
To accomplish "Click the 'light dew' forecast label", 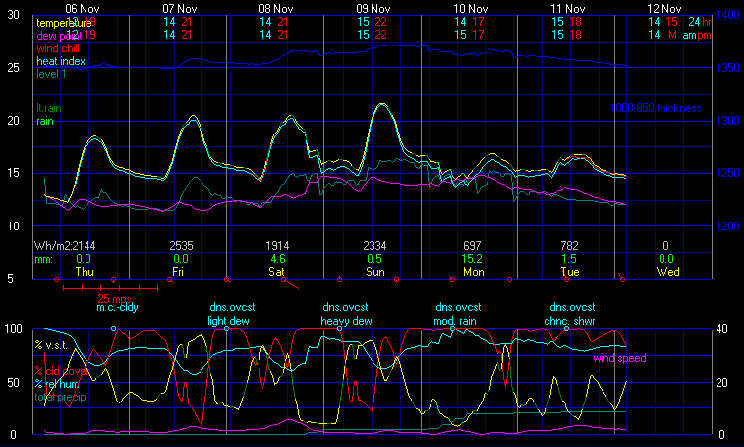I will (x=228, y=321).
